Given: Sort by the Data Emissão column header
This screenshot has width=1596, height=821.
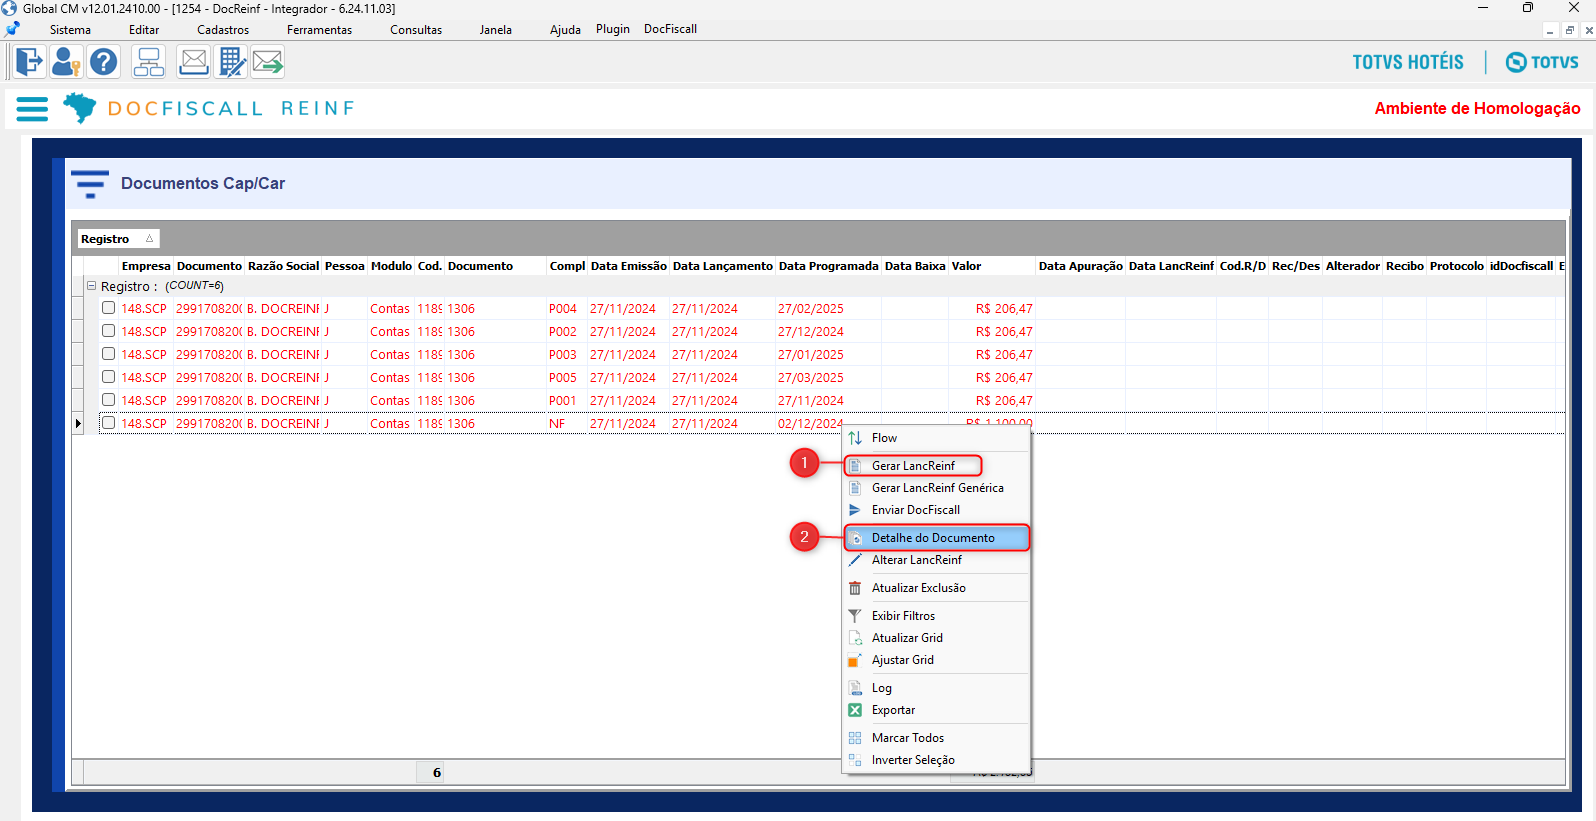Looking at the screenshot, I should (x=628, y=266).
